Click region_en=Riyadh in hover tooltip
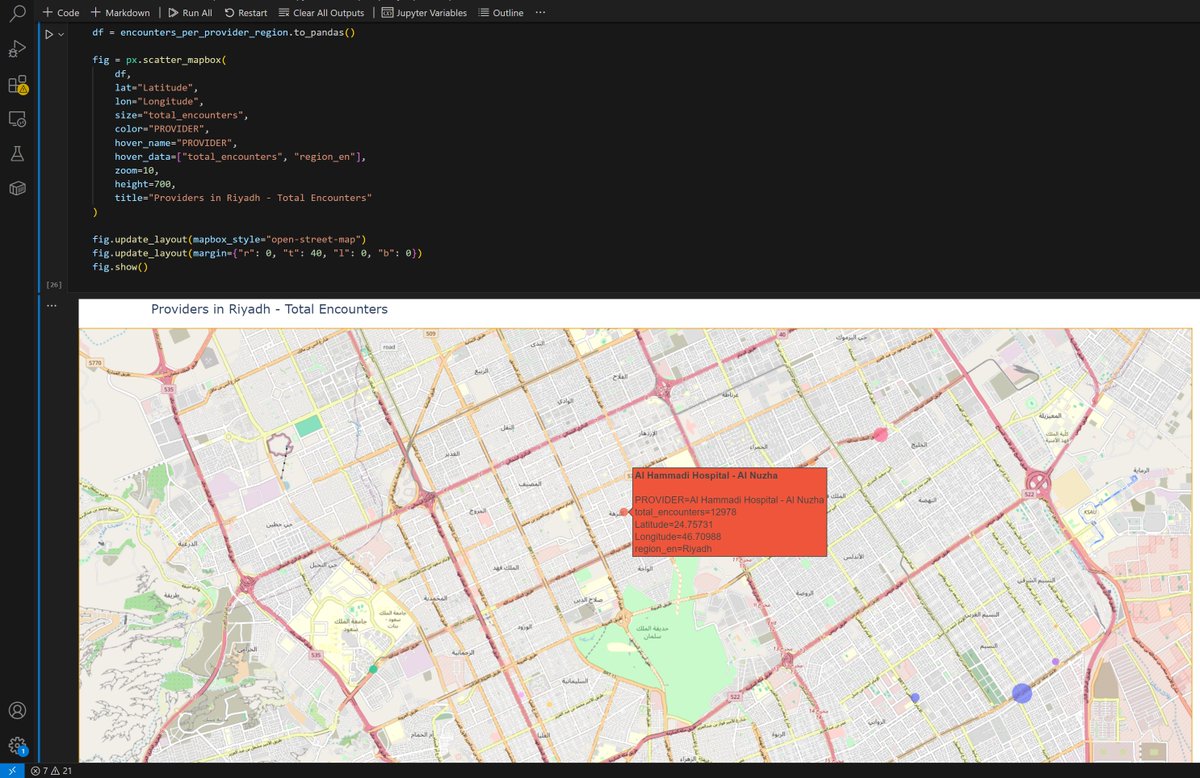 (673, 549)
